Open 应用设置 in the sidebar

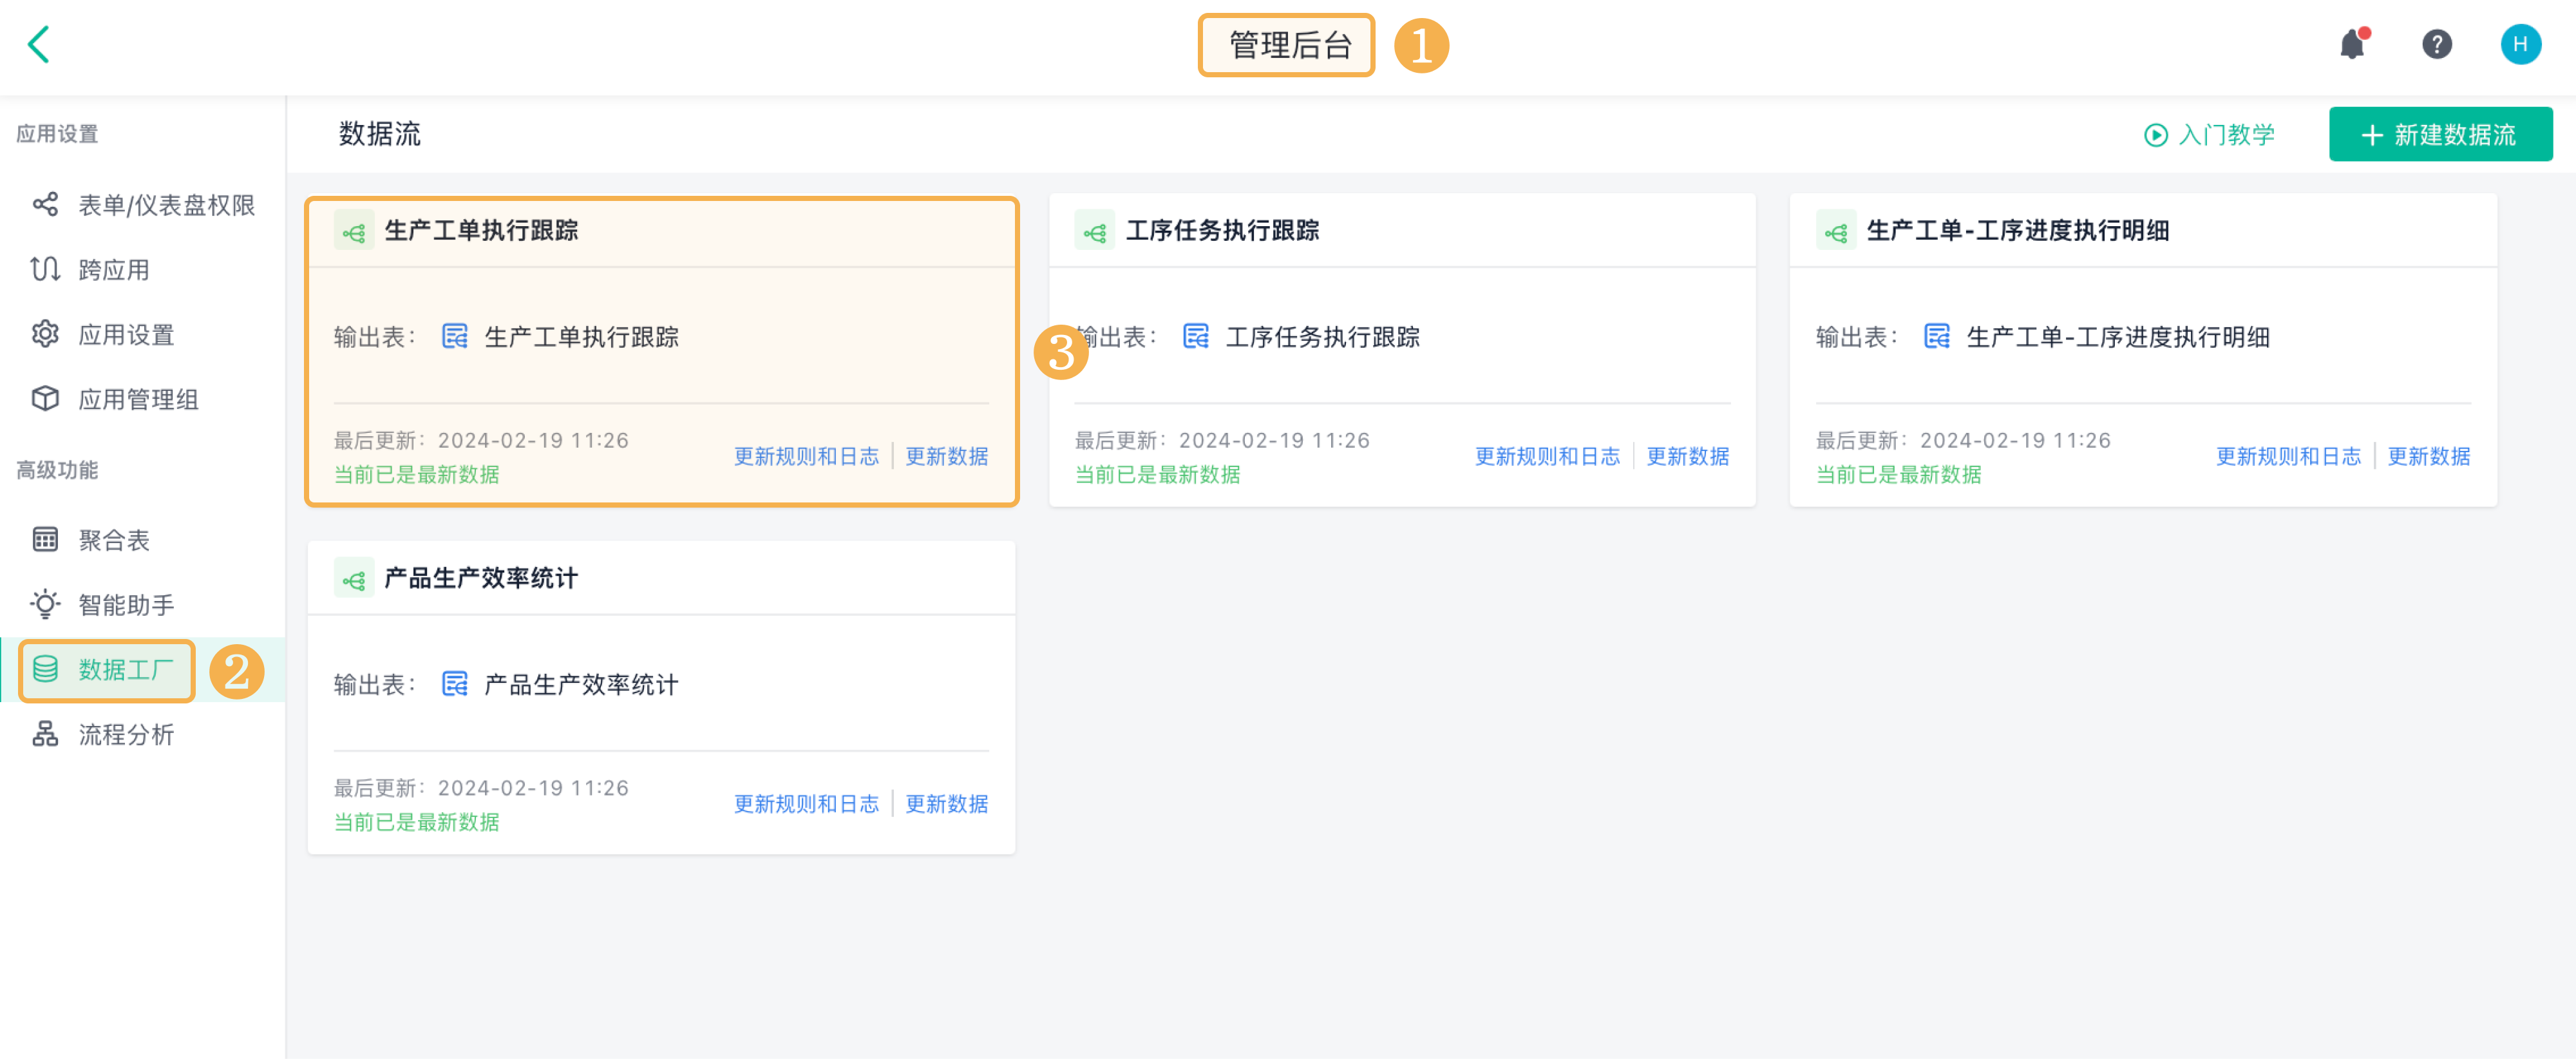pos(143,334)
